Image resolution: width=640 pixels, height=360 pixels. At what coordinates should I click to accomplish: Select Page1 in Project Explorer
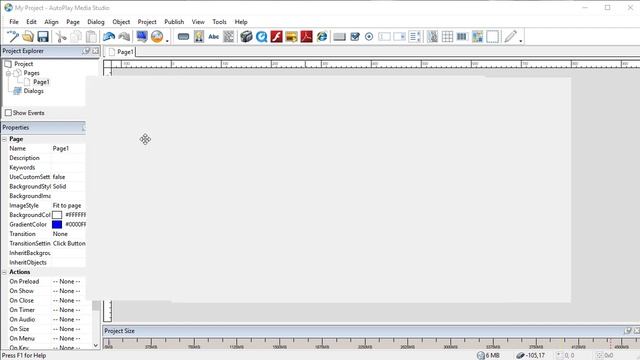[41, 82]
